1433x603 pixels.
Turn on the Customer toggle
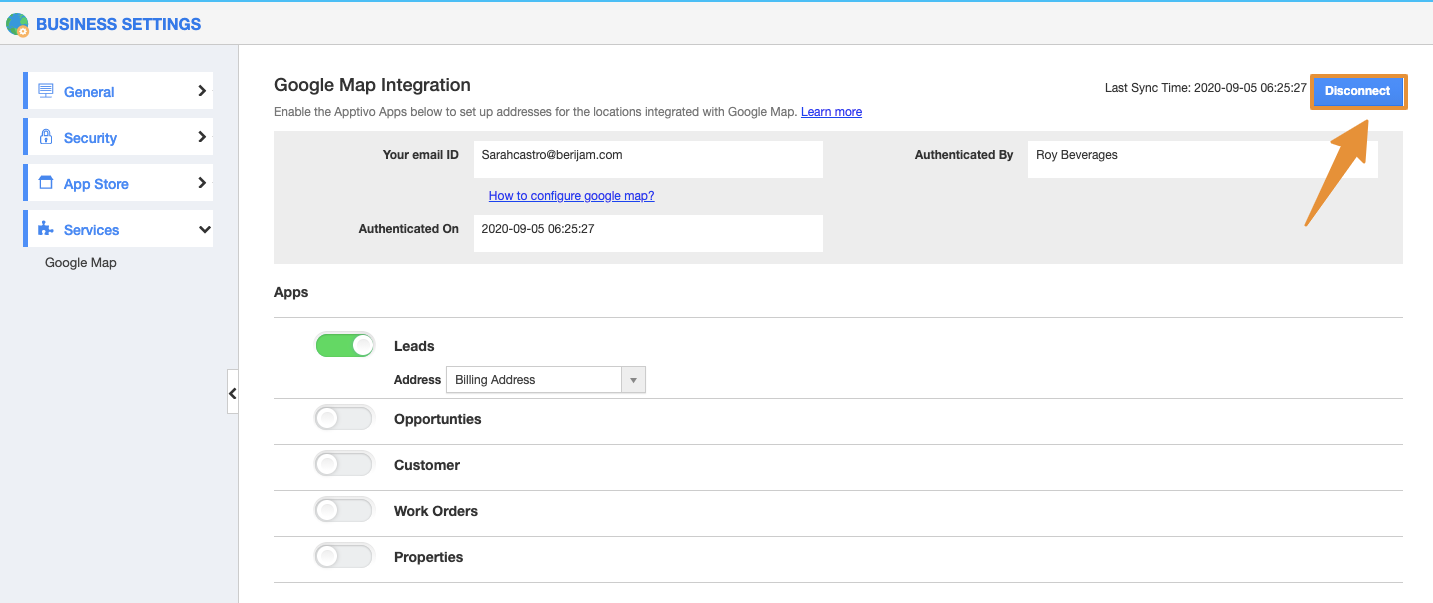[344, 465]
